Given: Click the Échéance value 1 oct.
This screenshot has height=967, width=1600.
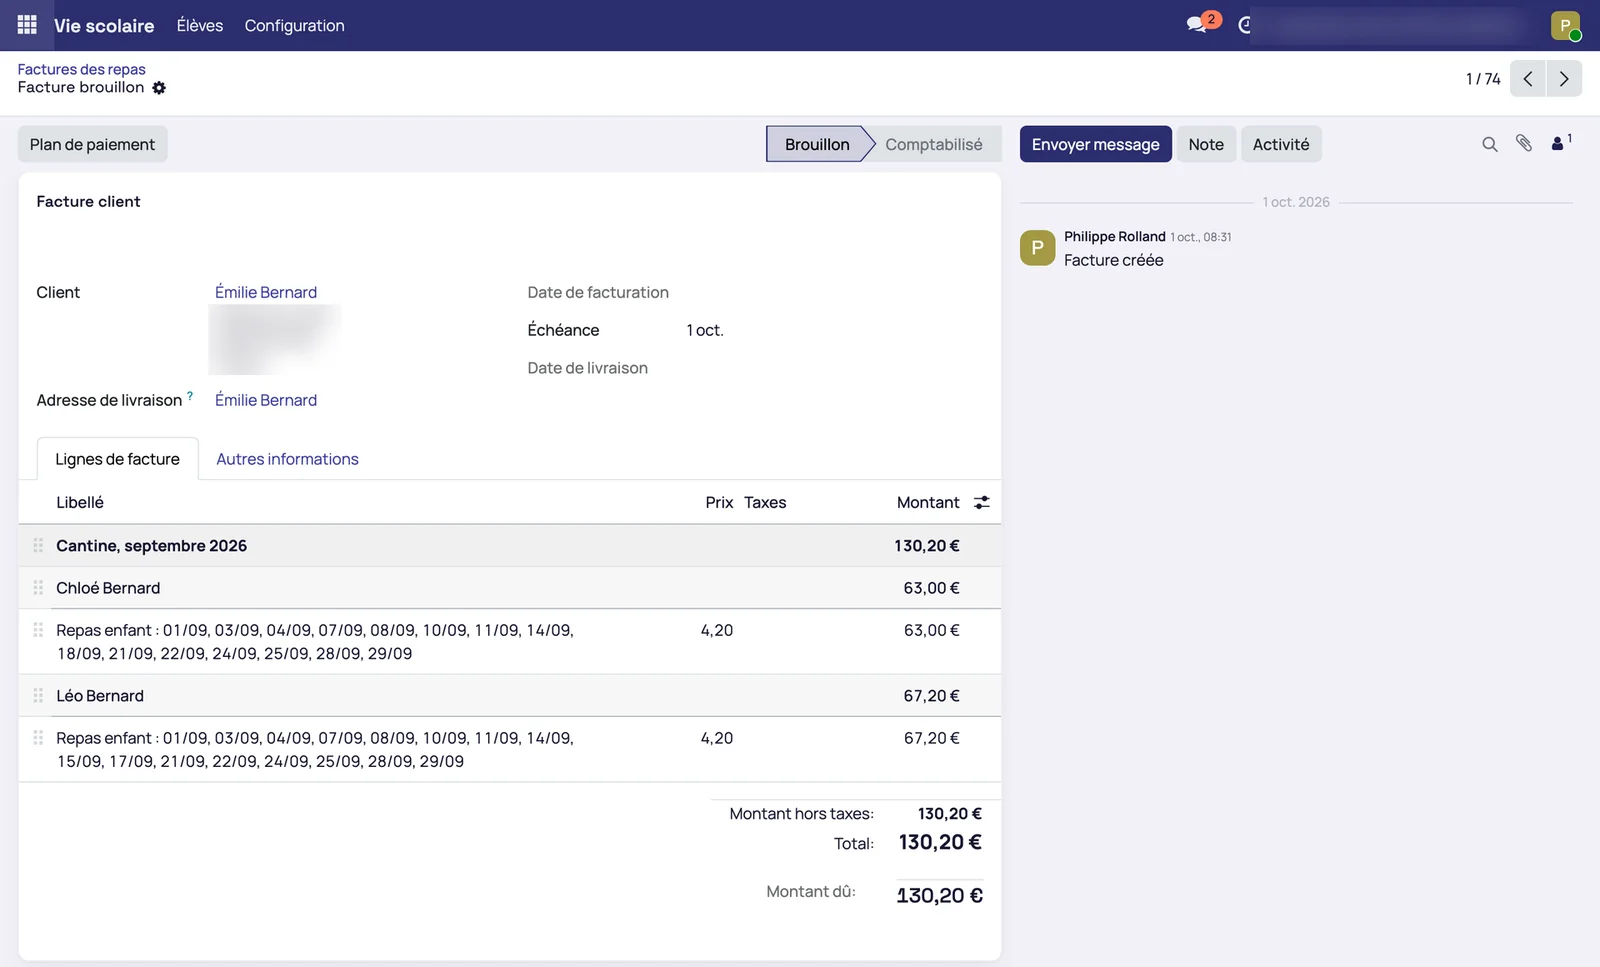Looking at the screenshot, I should click(x=705, y=330).
